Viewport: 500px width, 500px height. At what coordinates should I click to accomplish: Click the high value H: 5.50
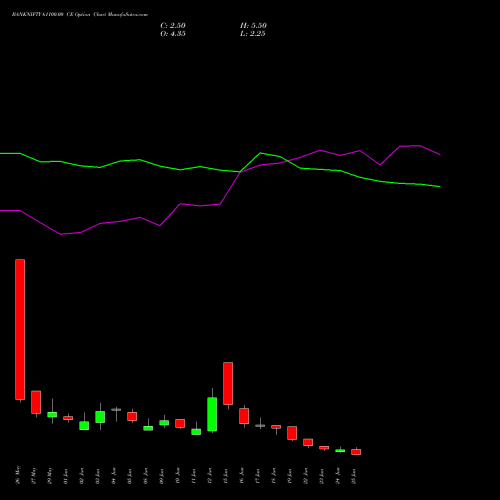[x=253, y=26]
